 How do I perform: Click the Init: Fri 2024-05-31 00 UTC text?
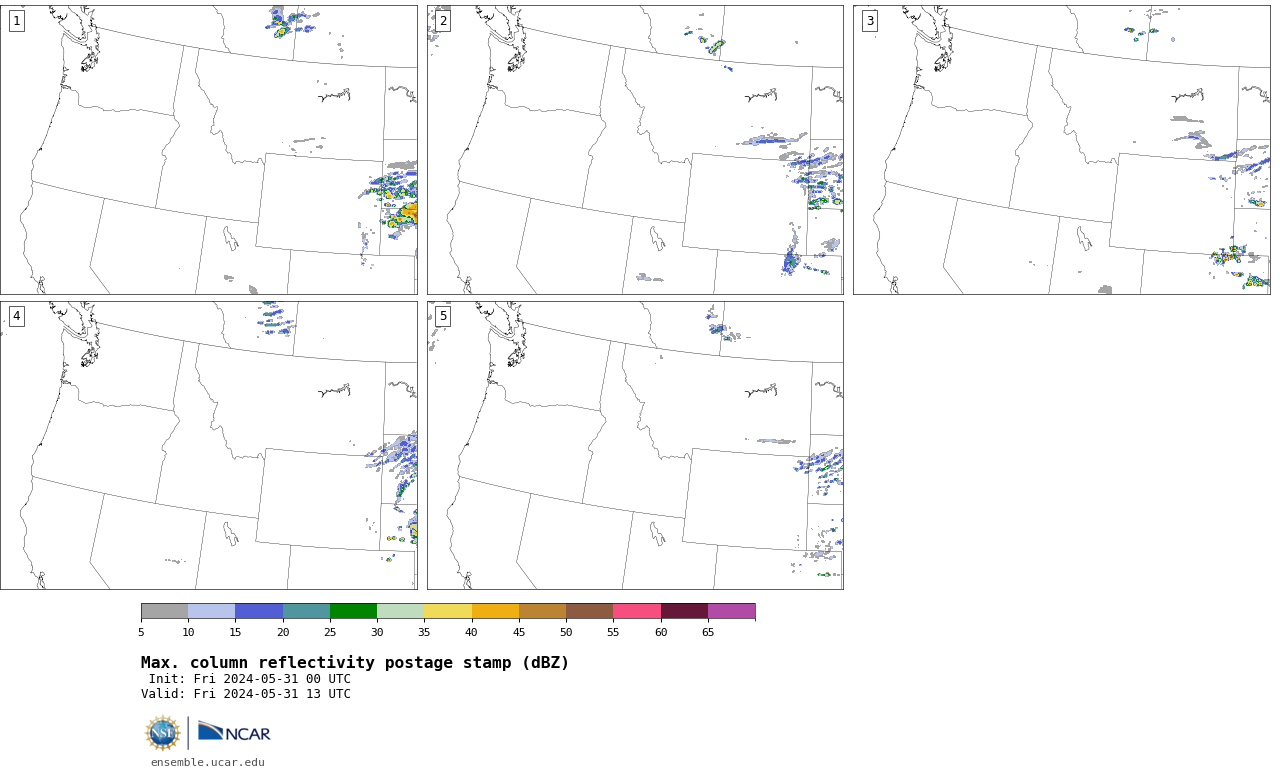pos(250,679)
